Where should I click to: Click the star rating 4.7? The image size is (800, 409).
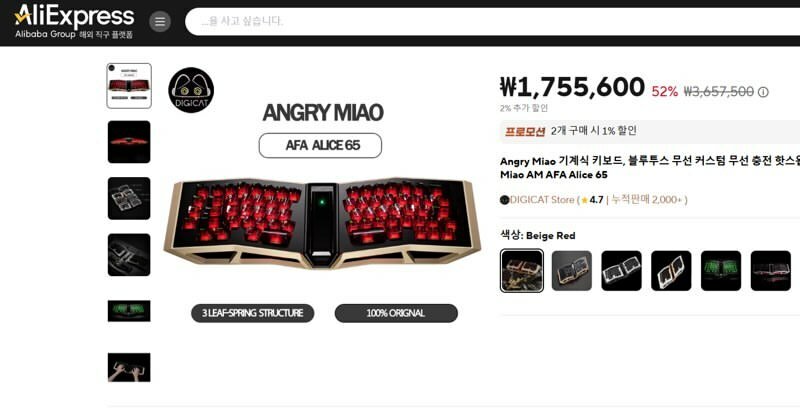tap(592, 200)
